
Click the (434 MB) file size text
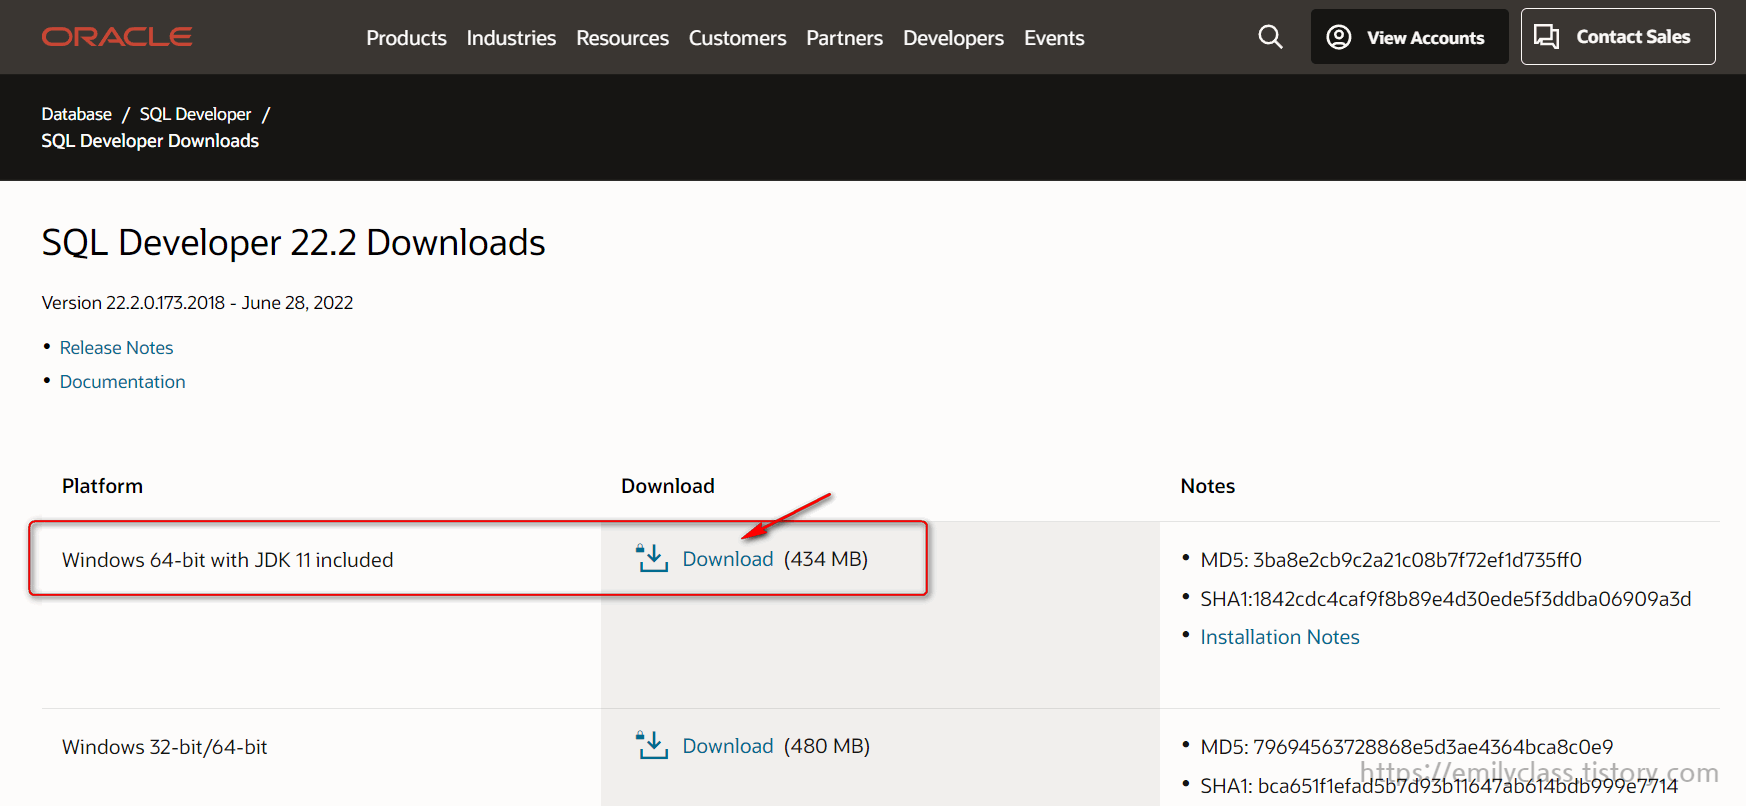click(x=825, y=559)
